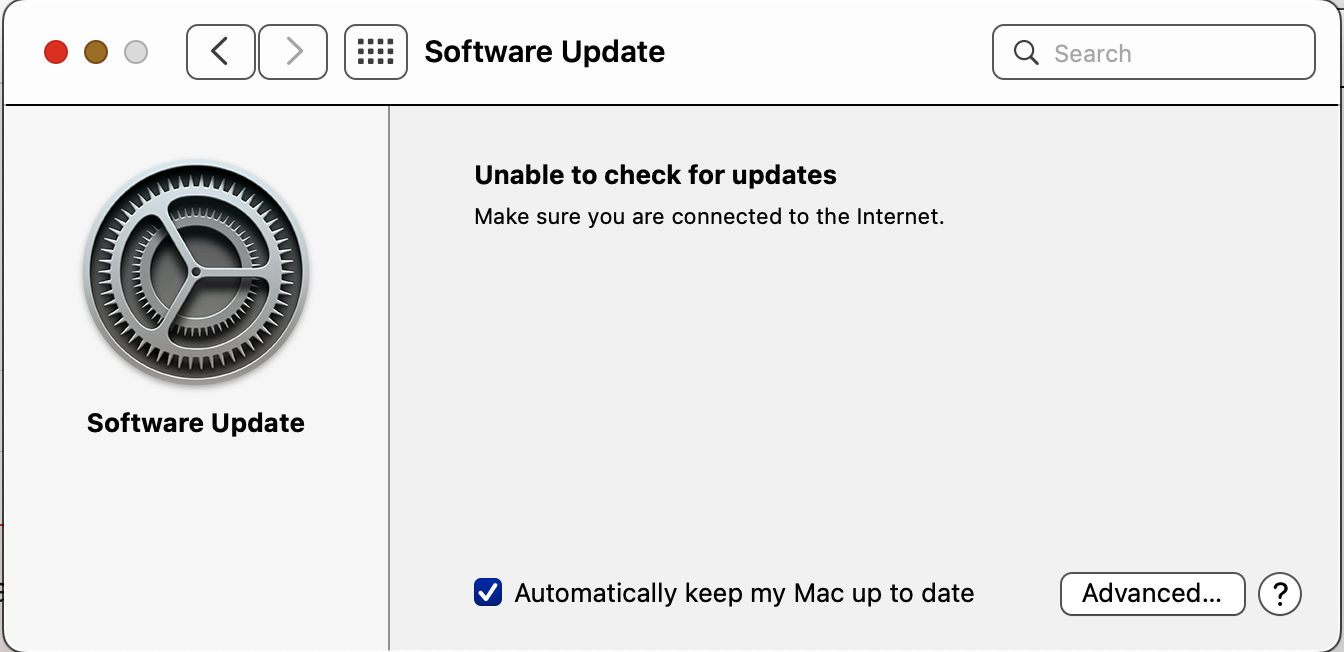The height and width of the screenshot is (652, 1344).
Task: Click the Software Update window title
Action: 545,51
